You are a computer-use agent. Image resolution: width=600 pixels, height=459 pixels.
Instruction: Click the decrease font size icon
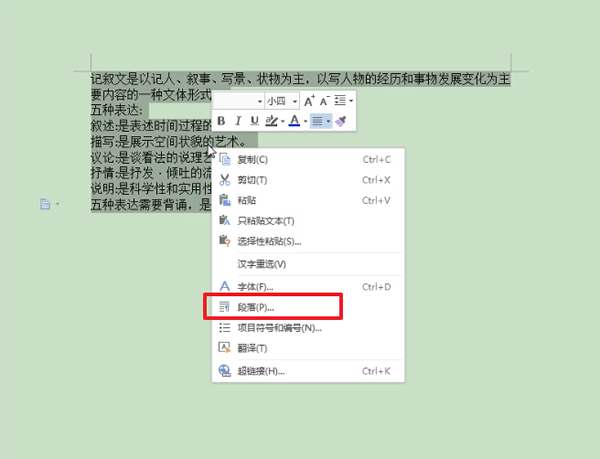(325, 101)
